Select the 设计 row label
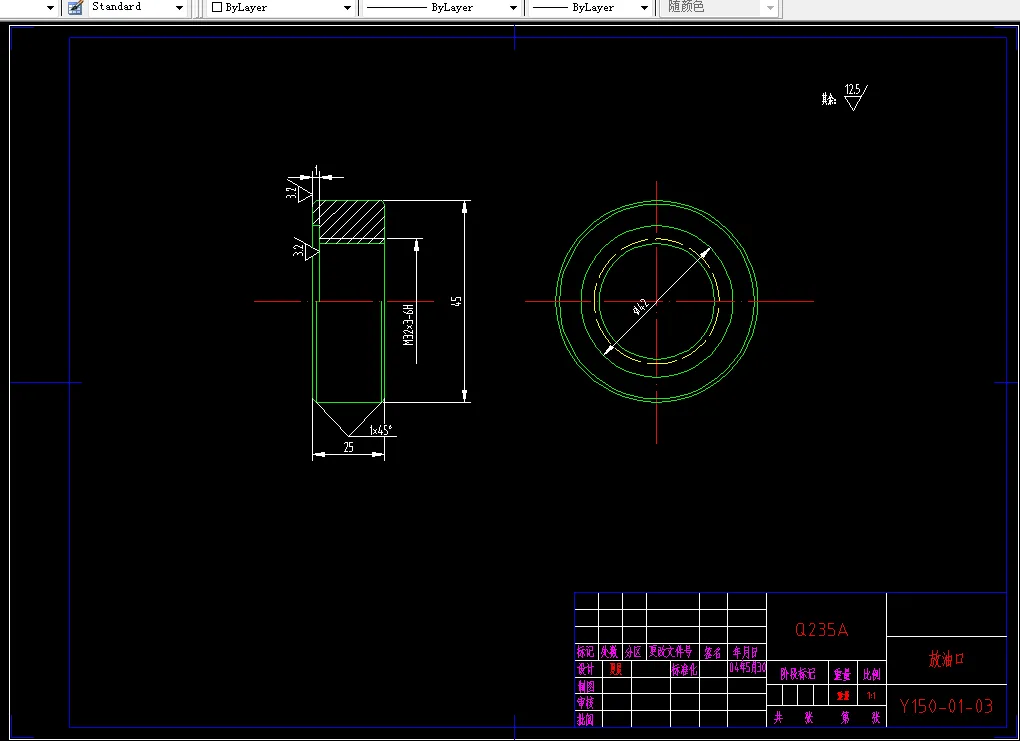Screen dimensions: 1020x741 click(585, 669)
